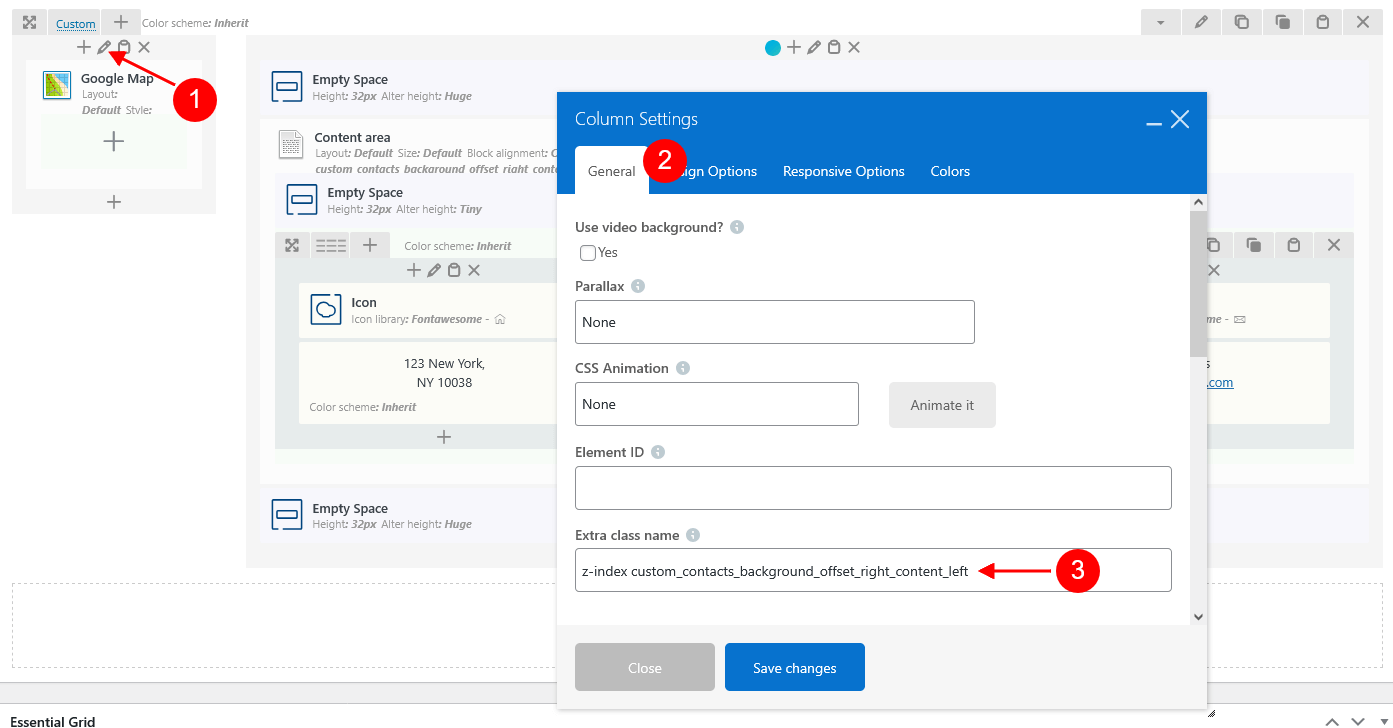Open the CSS Animation dropdown
Image resolution: width=1393 pixels, height=728 pixels.
(x=717, y=404)
